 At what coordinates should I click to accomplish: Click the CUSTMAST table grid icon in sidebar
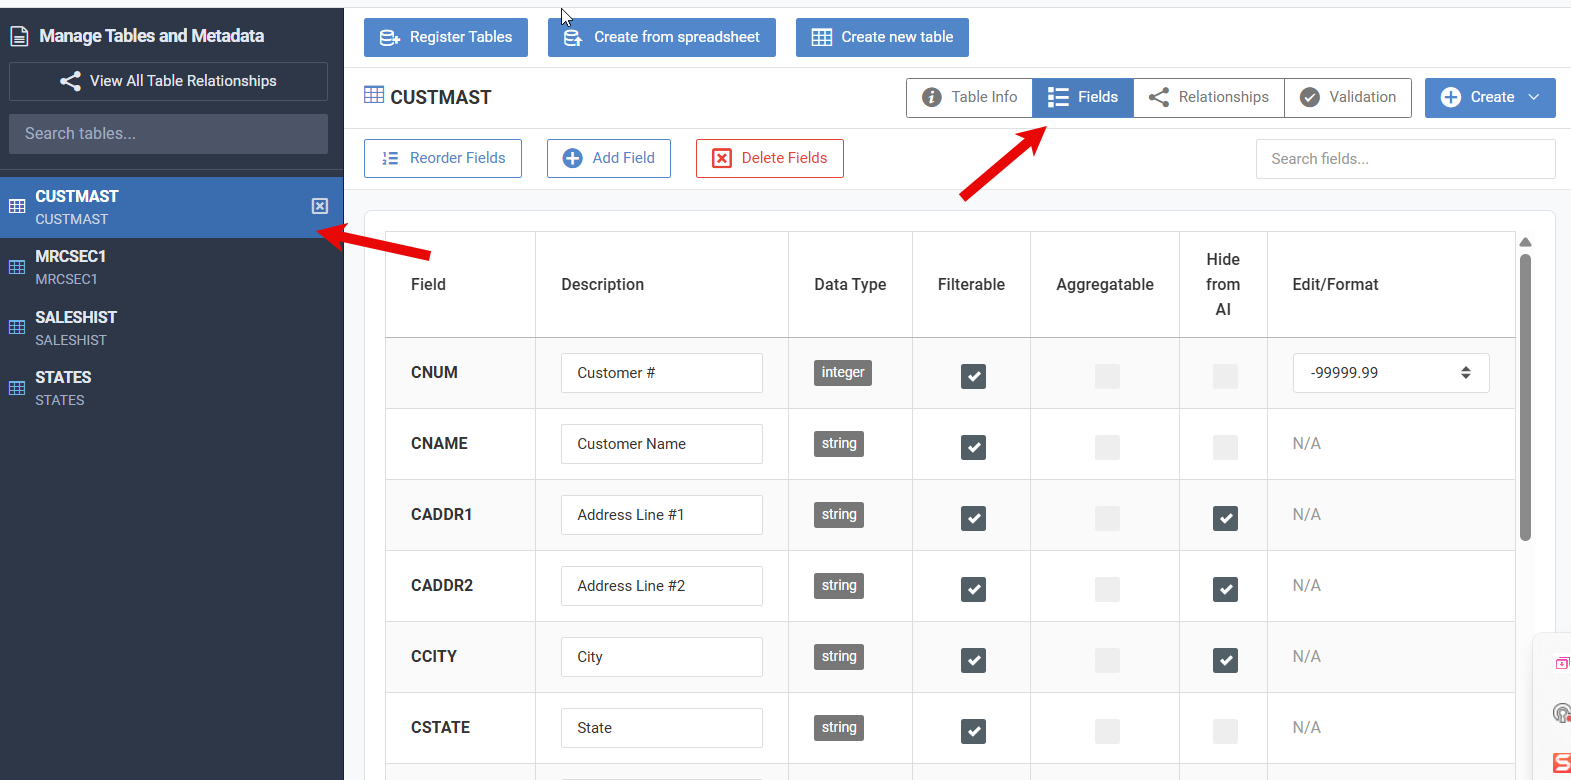pos(17,206)
